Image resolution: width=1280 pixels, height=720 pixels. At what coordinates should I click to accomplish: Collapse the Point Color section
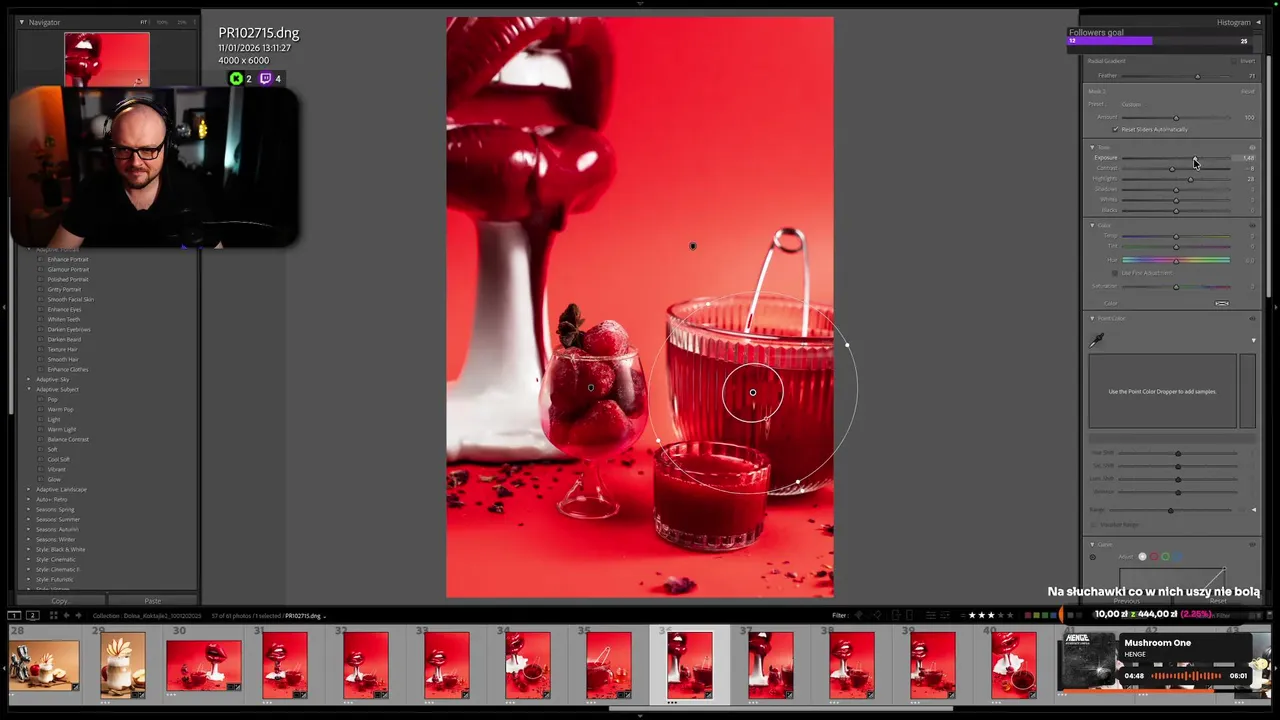coord(1092,318)
